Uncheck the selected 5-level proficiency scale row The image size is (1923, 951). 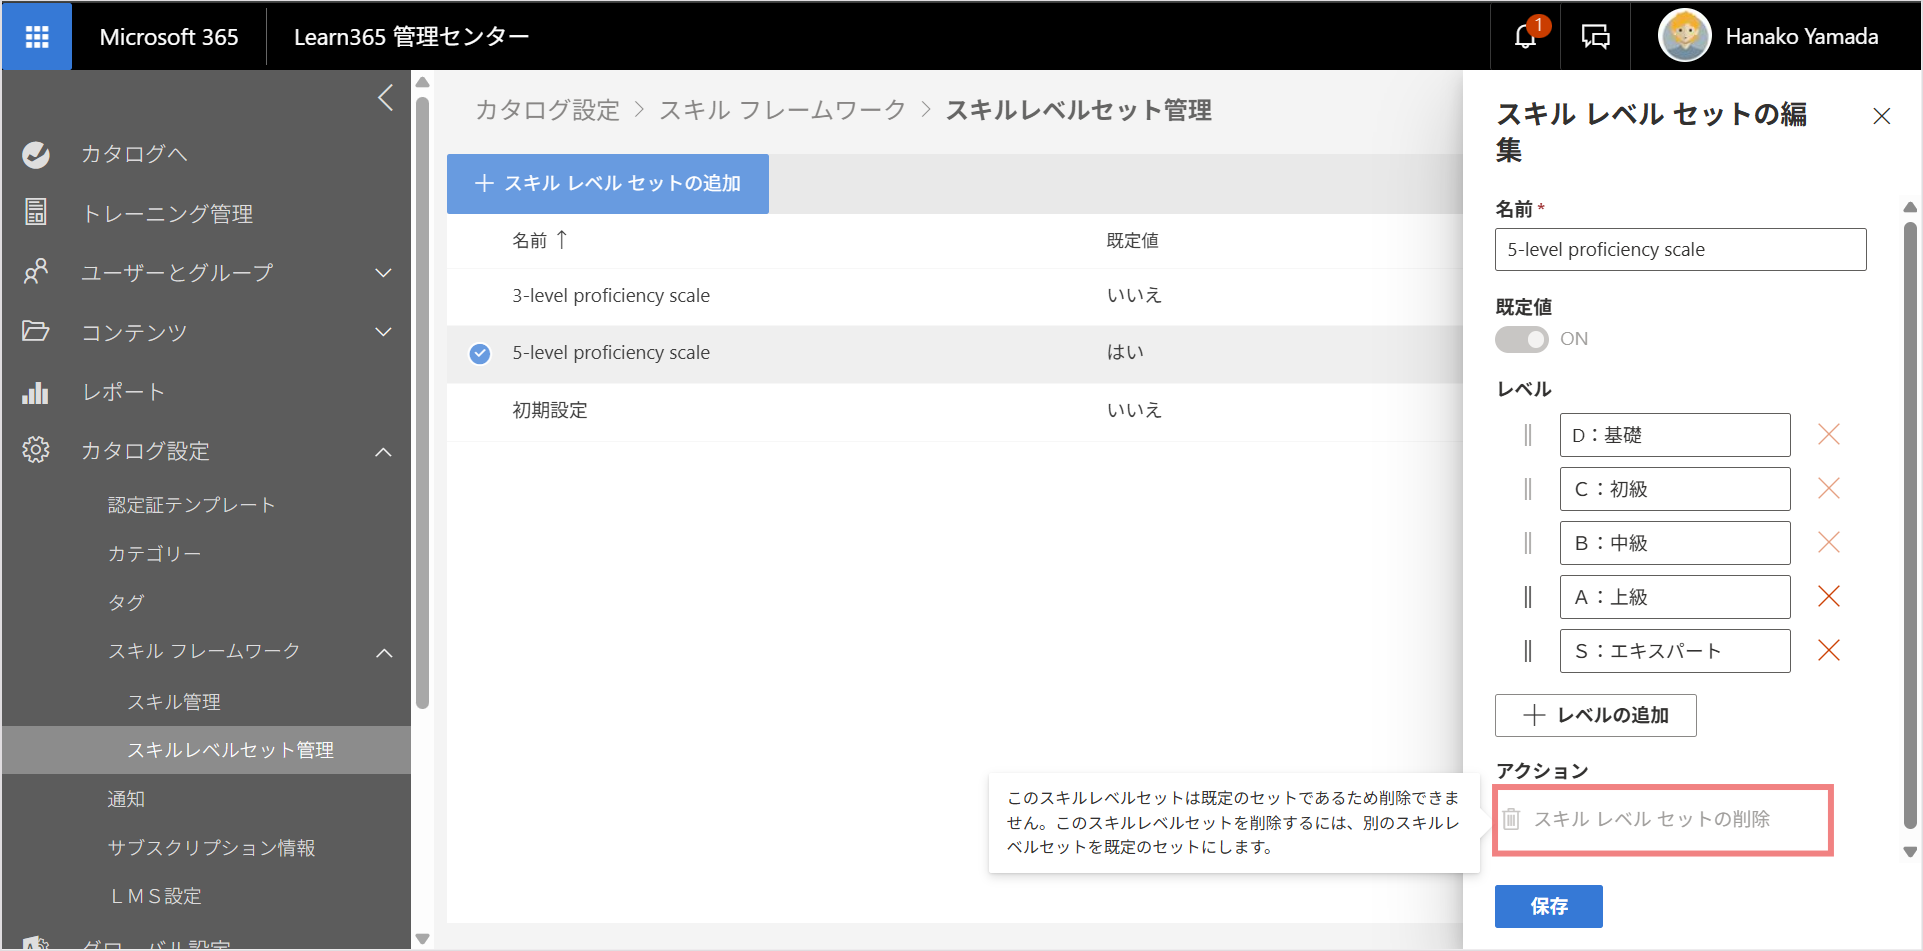coord(480,353)
